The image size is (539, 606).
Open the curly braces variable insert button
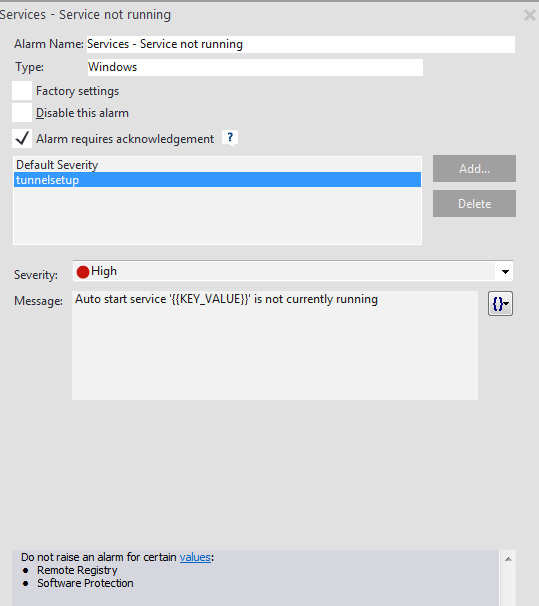pos(500,304)
